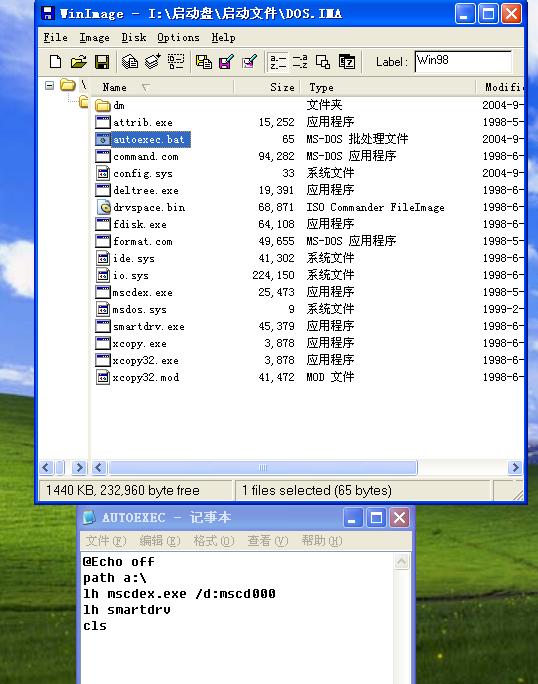Select attrib.exe file icon
Screen dimensions: 538x684
103,122
